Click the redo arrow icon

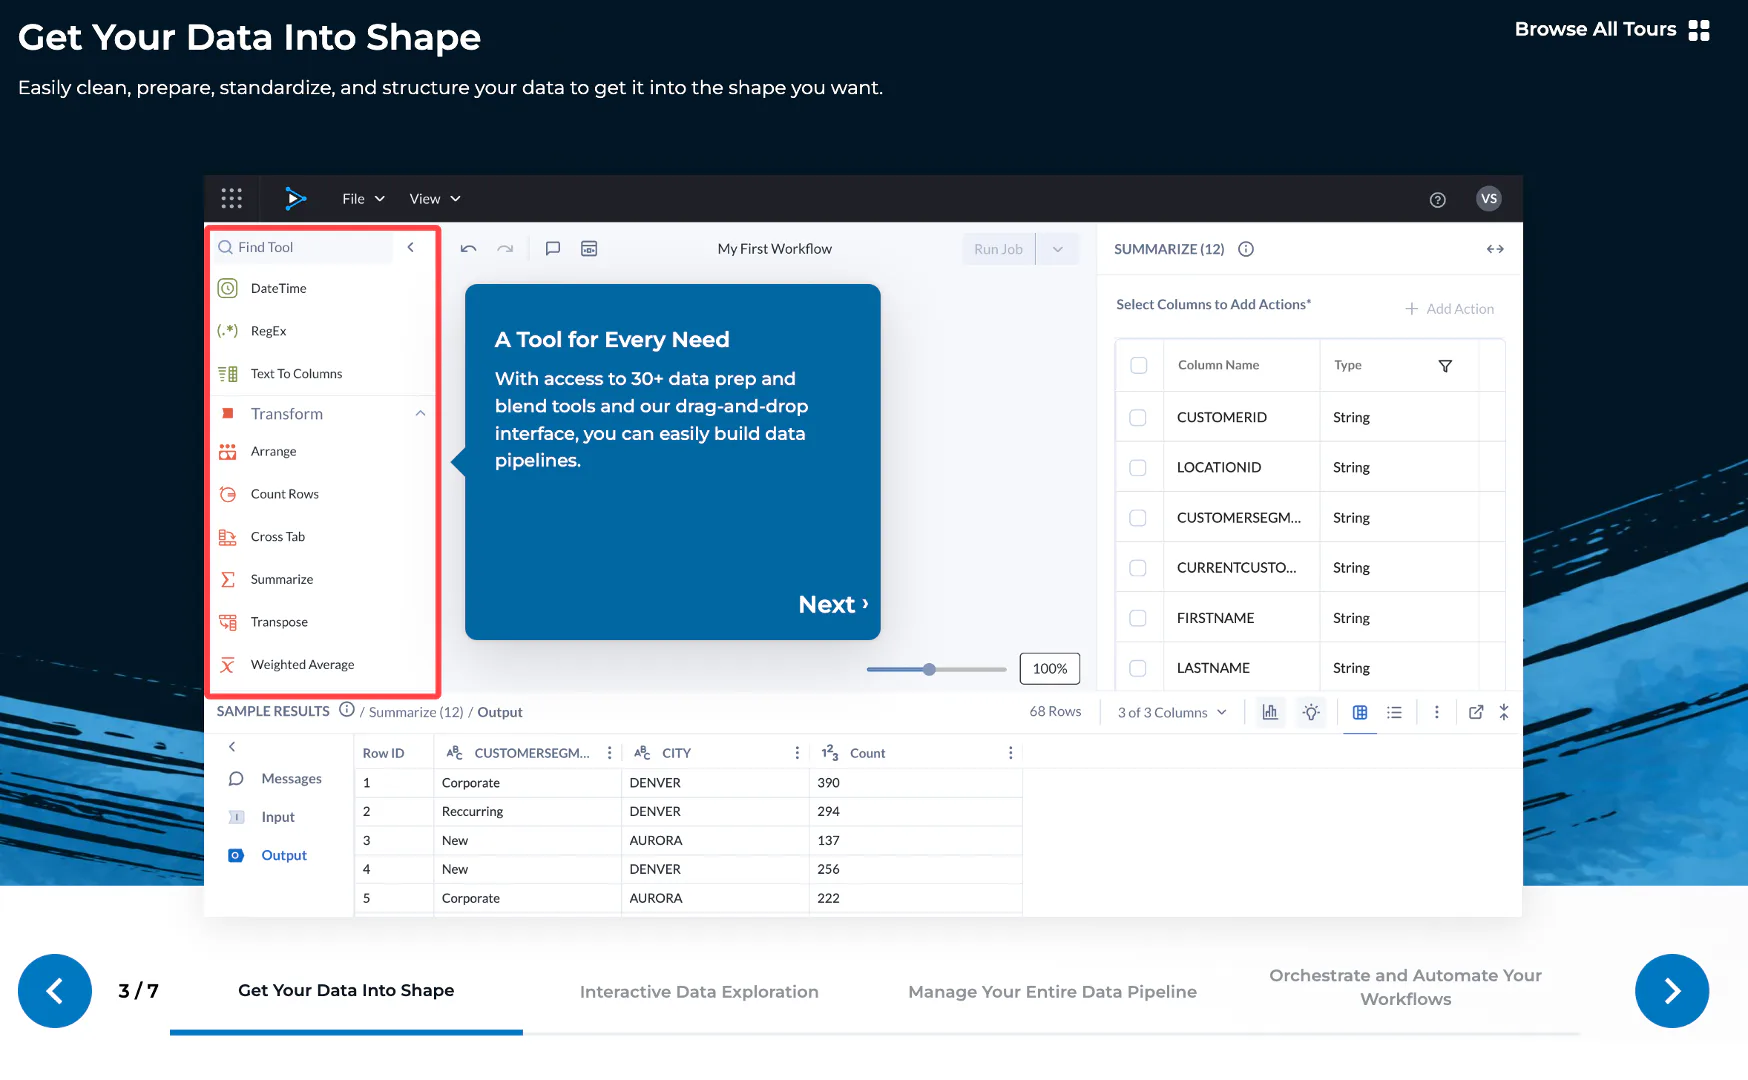(x=505, y=249)
